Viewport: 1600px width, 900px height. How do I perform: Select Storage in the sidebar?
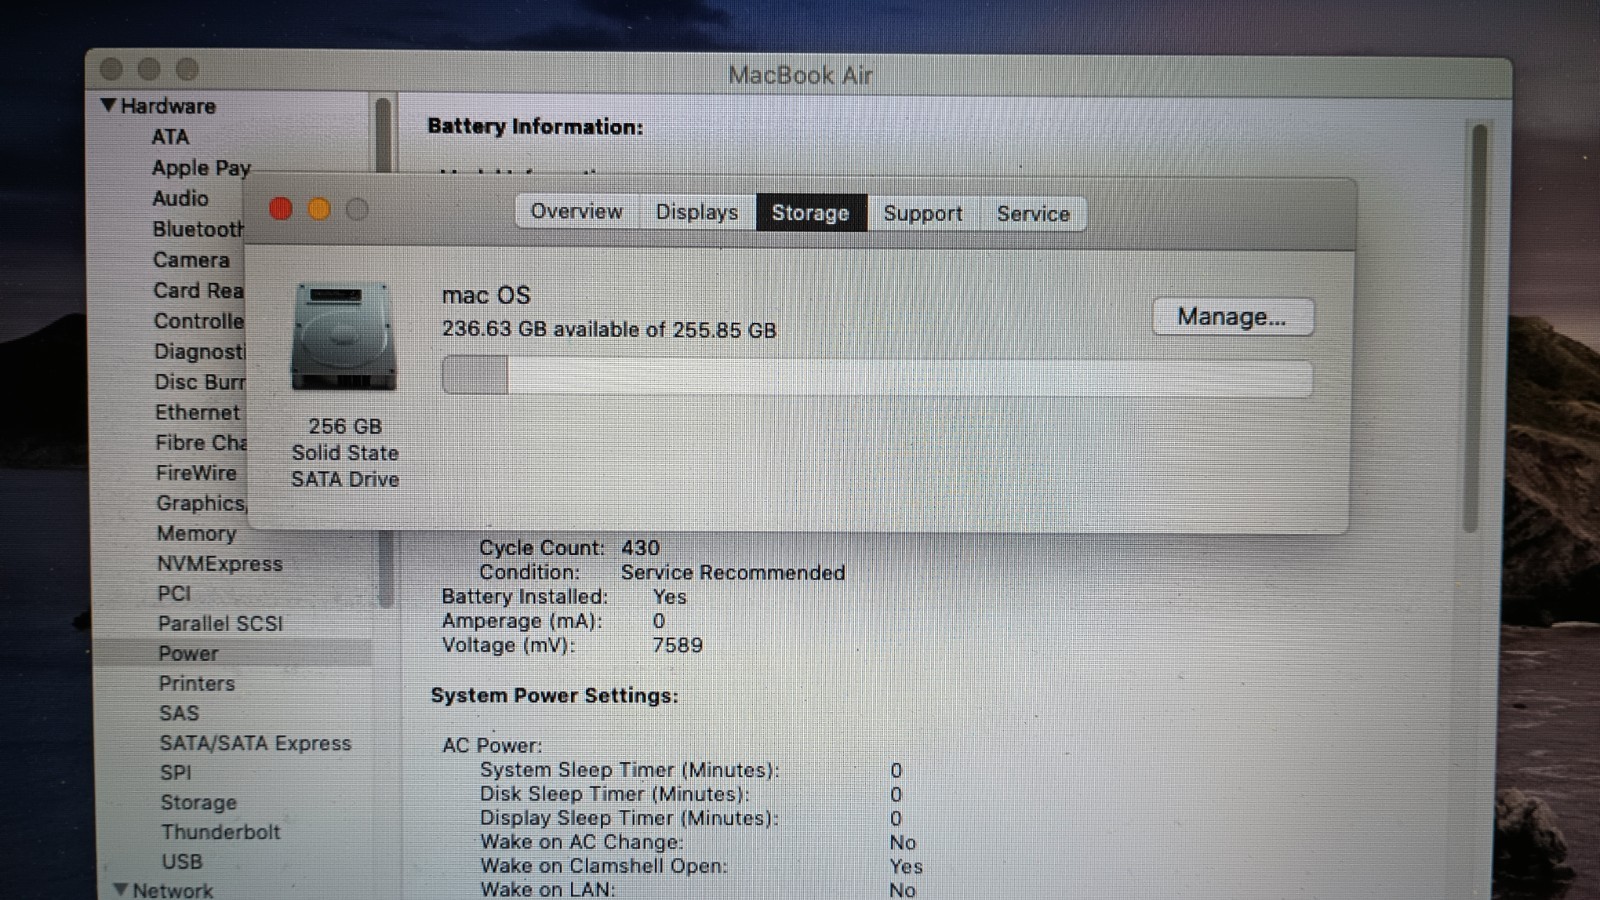198,802
